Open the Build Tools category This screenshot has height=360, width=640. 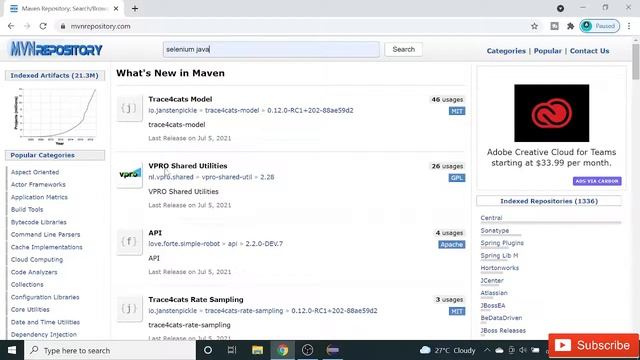[x=27, y=209]
